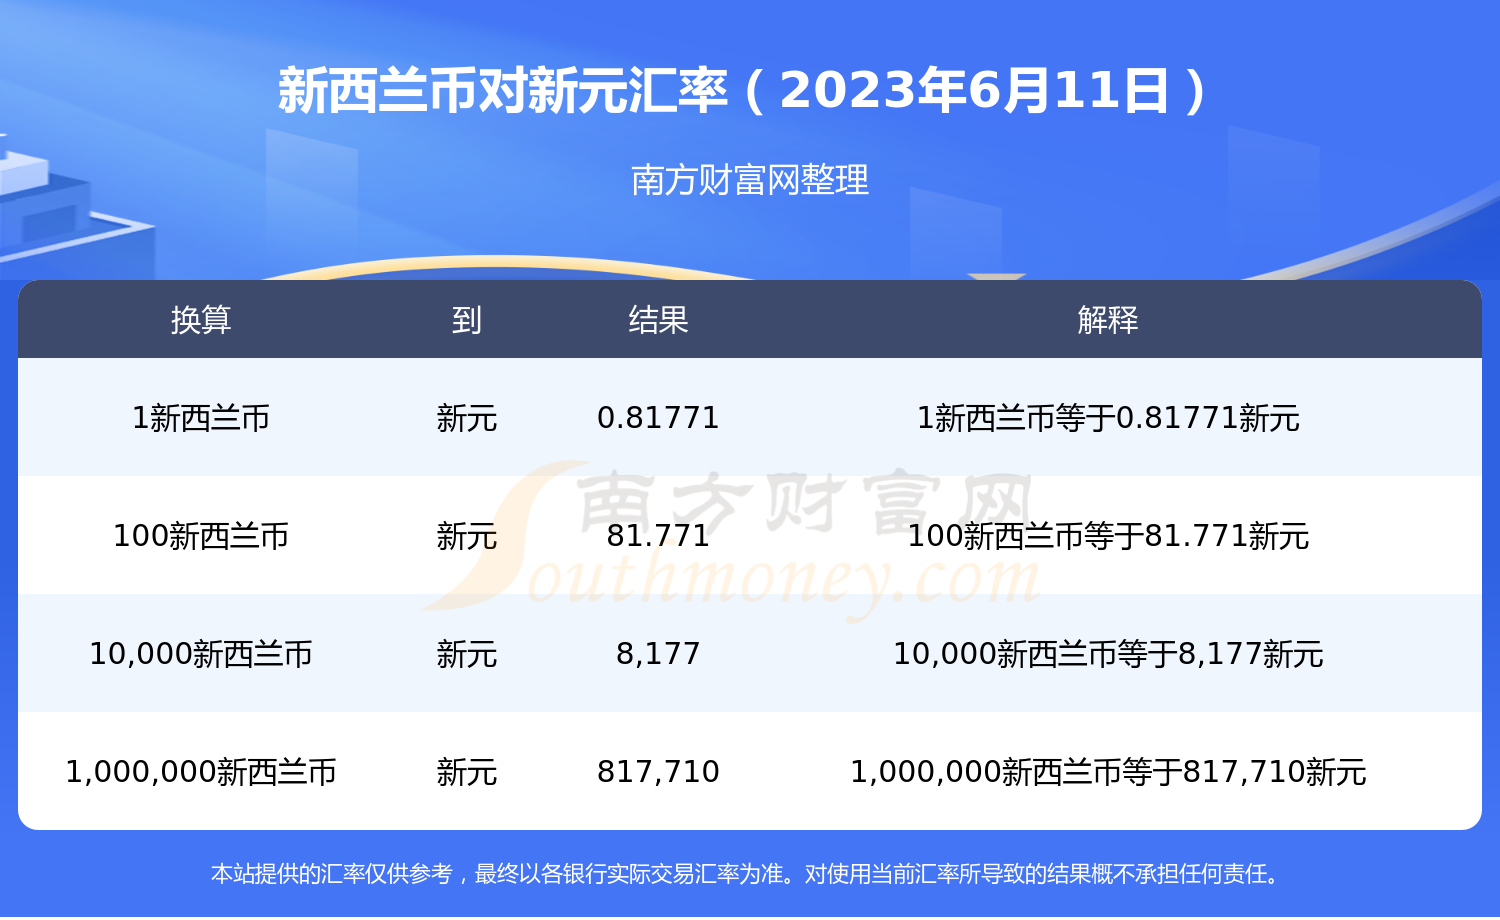Screen dimensions: 1500x920
Task: Select the result value 81.771
Action: coord(658,536)
